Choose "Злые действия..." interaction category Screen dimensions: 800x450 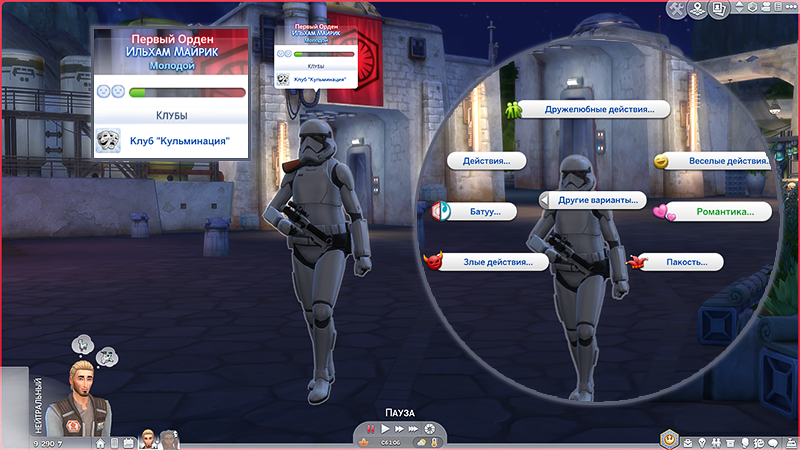pos(492,262)
